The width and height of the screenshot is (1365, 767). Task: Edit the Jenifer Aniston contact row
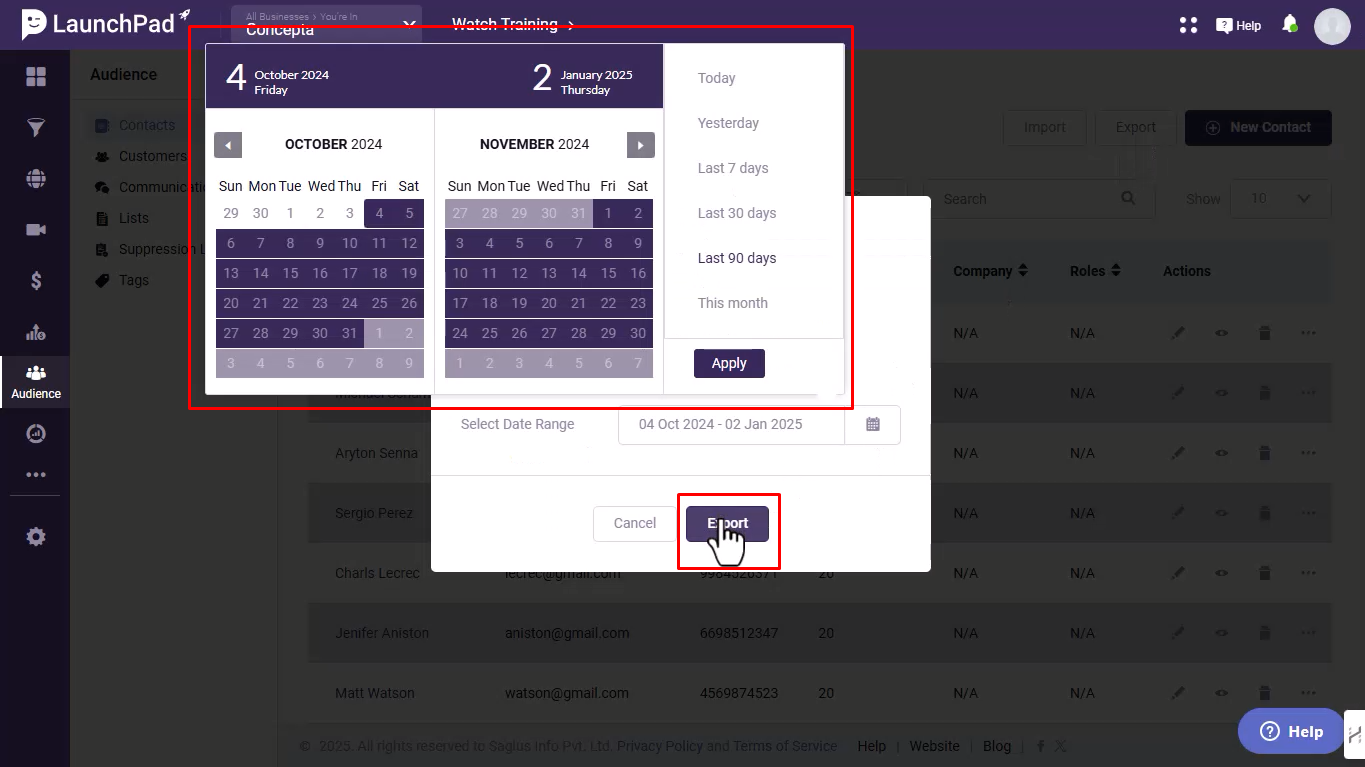coord(1178,633)
